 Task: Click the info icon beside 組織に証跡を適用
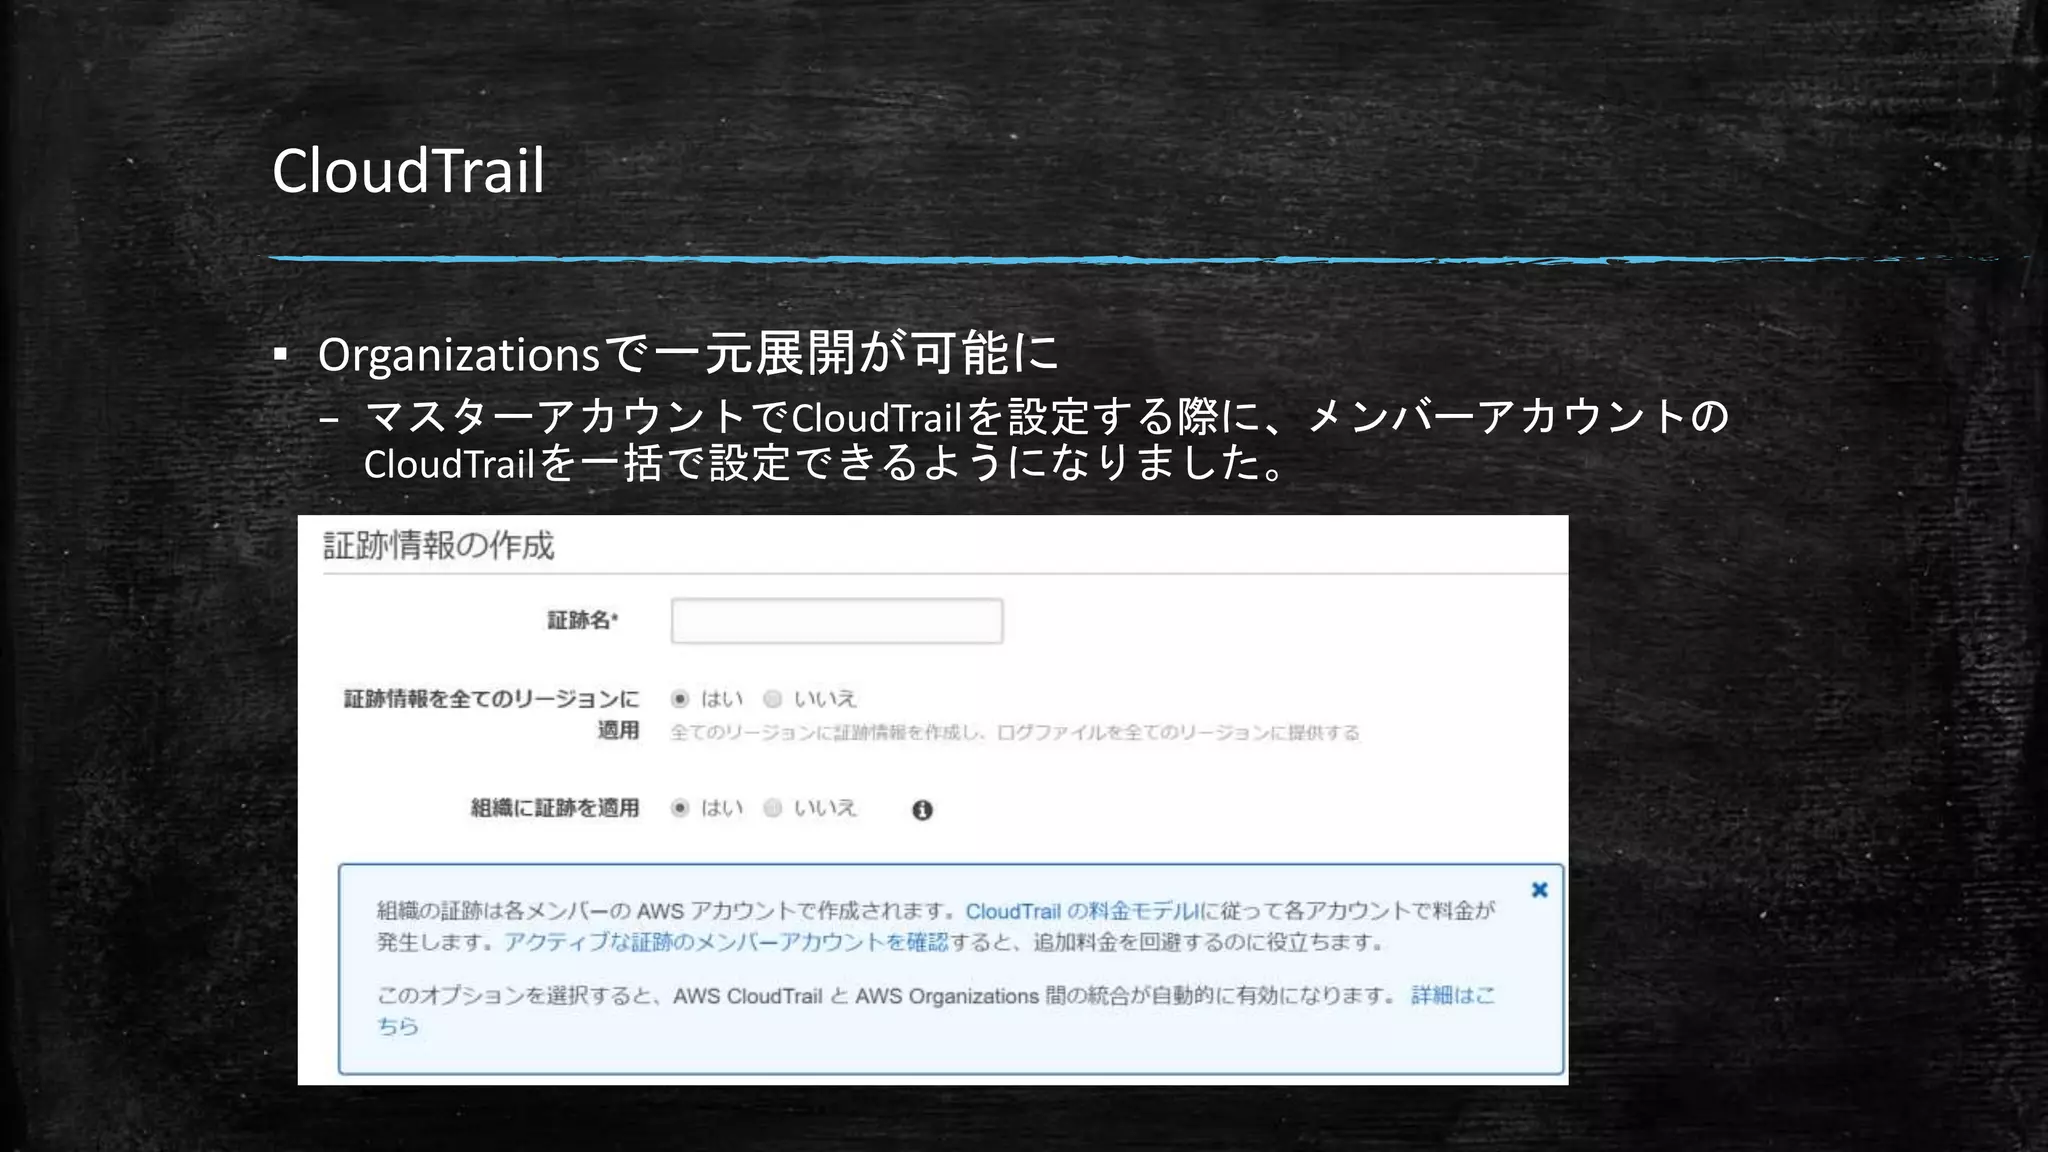click(922, 810)
